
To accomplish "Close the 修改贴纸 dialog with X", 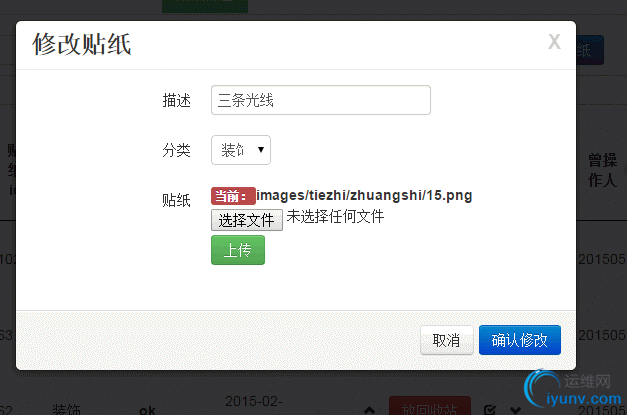I will pos(554,42).
